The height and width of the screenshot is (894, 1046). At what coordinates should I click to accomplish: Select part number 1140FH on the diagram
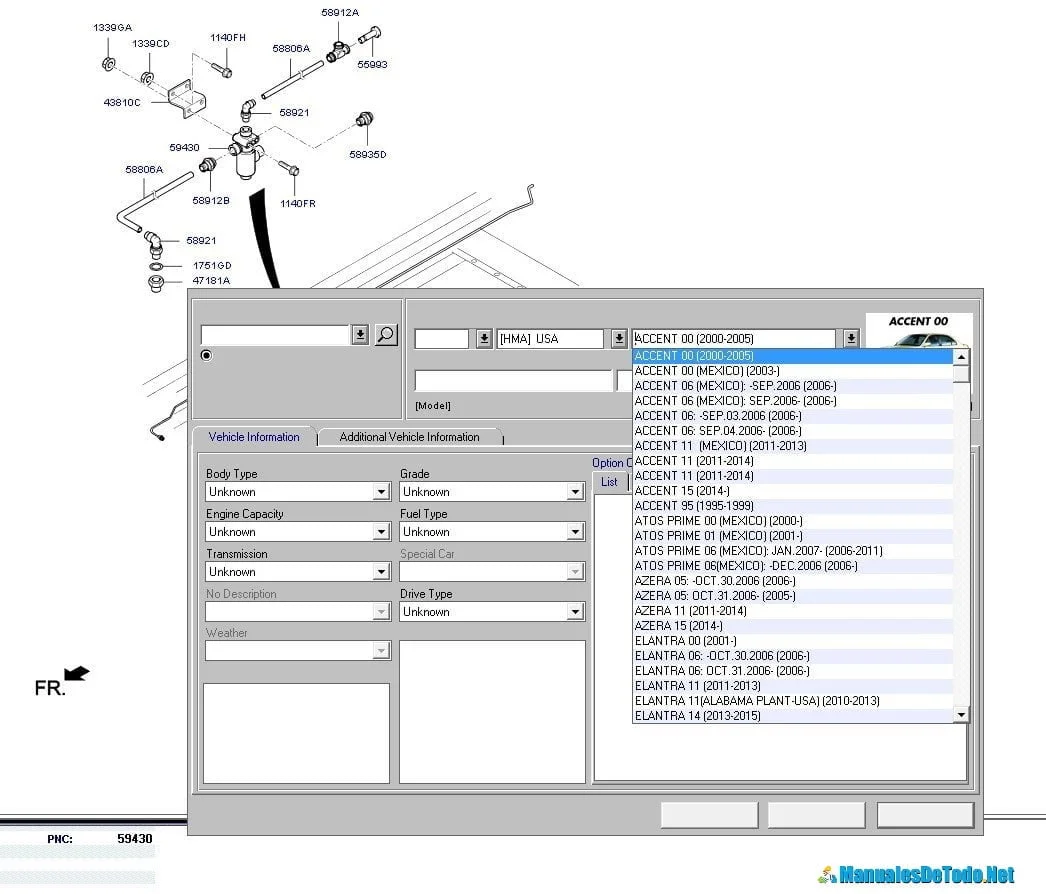pos(228,37)
